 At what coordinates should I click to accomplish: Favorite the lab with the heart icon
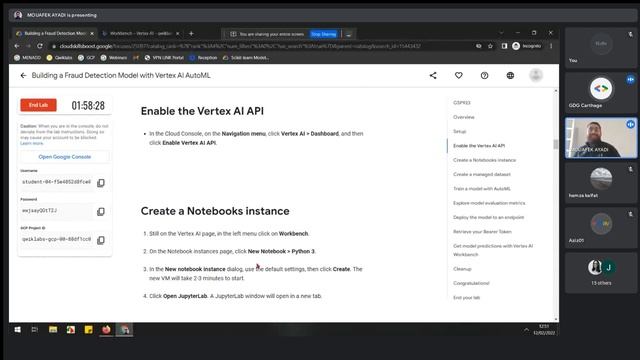pyautogui.click(x=459, y=76)
